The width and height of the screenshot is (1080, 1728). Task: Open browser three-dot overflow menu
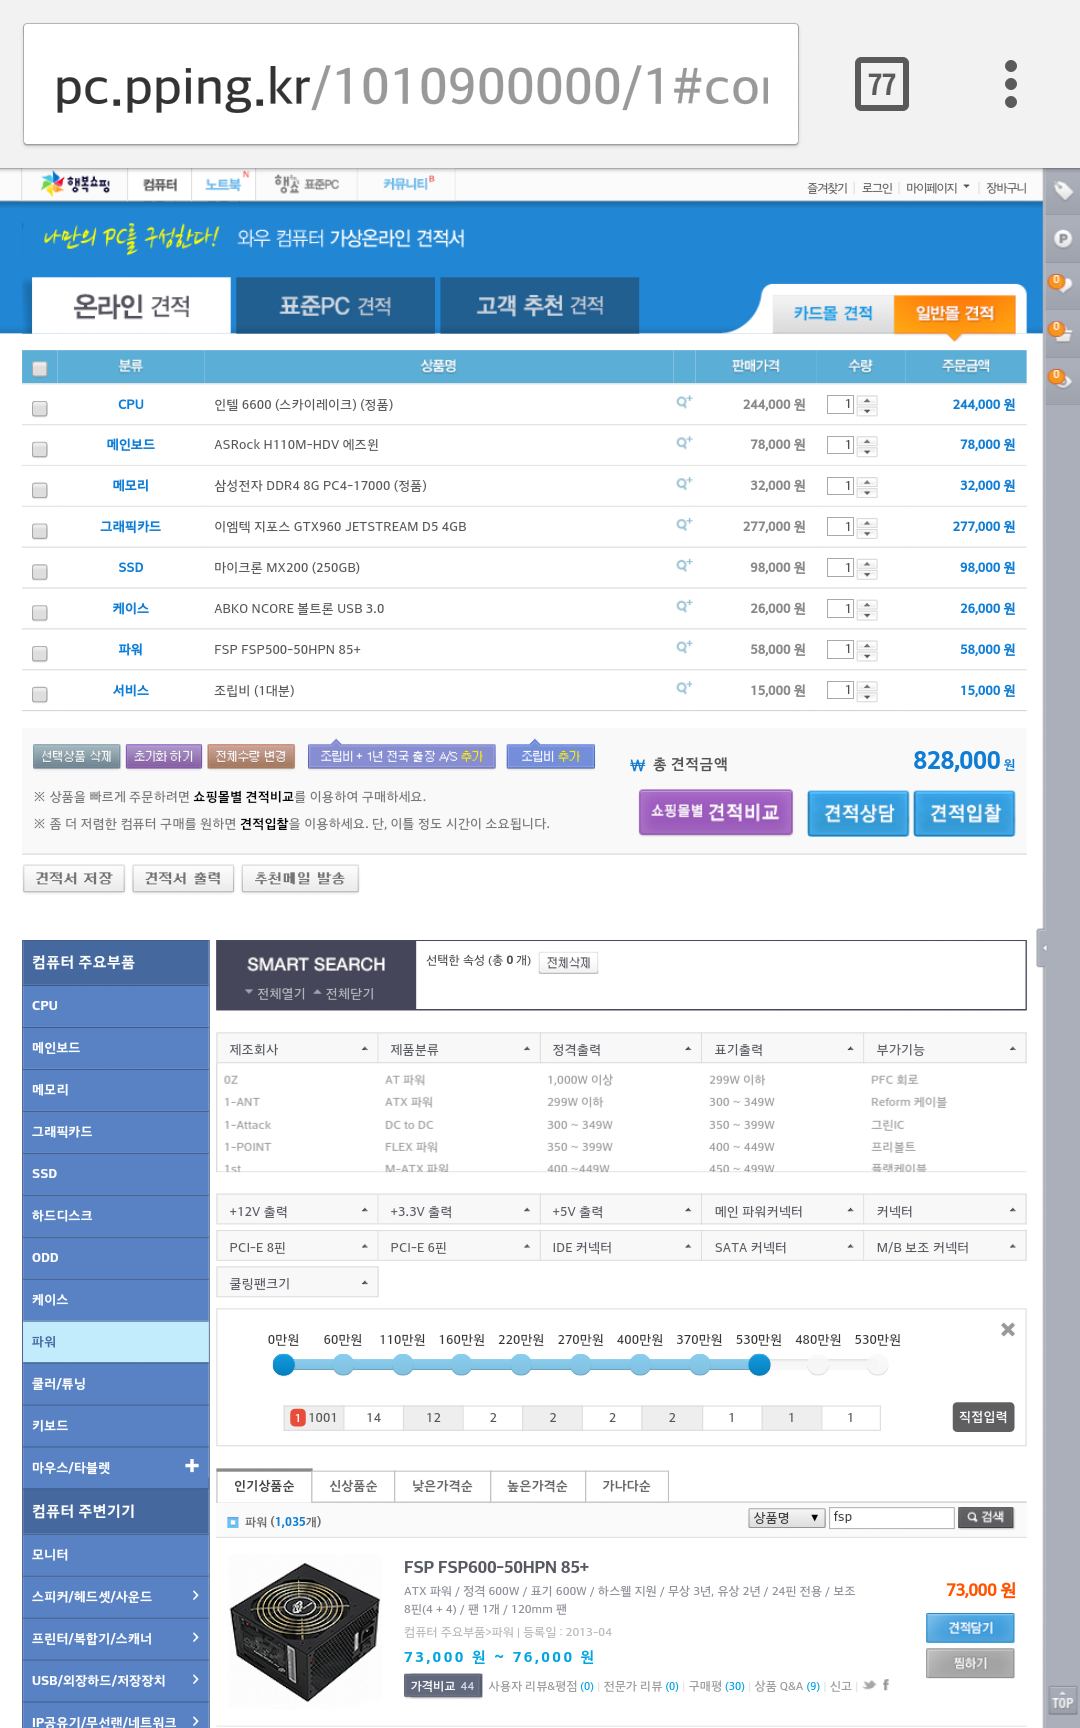tap(1010, 84)
